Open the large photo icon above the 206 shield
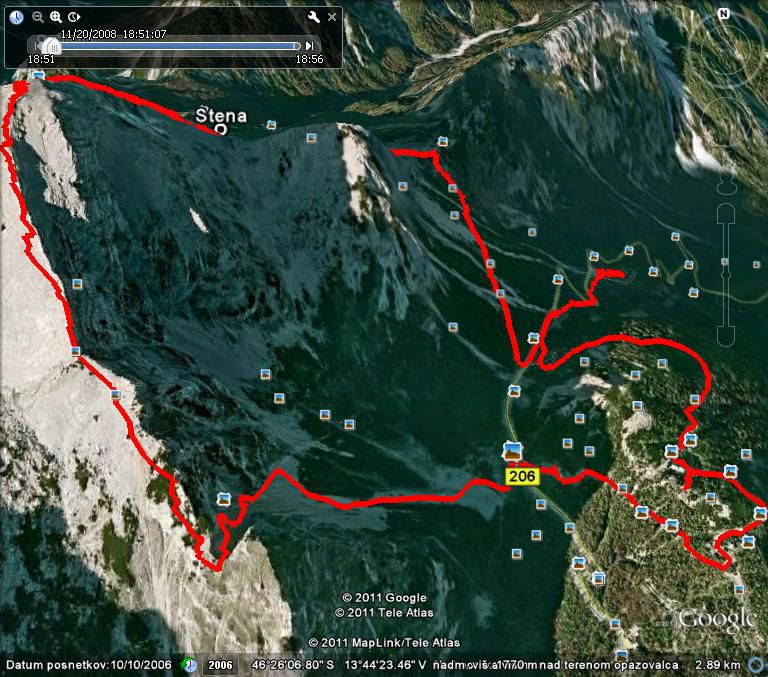 click(512, 451)
